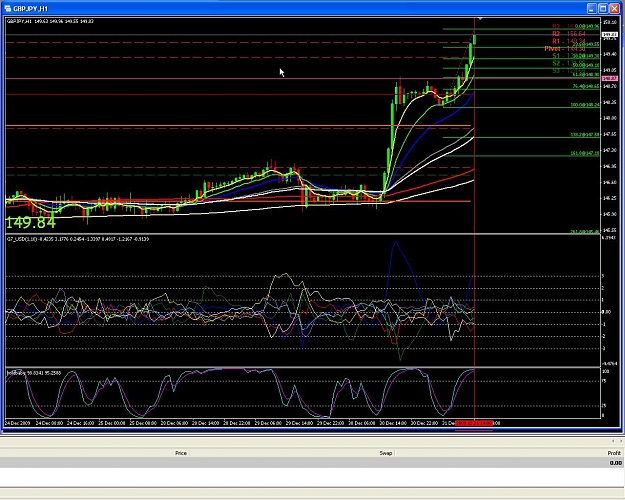Maximize the GBPJPY,H1 chart window

(603, 8)
